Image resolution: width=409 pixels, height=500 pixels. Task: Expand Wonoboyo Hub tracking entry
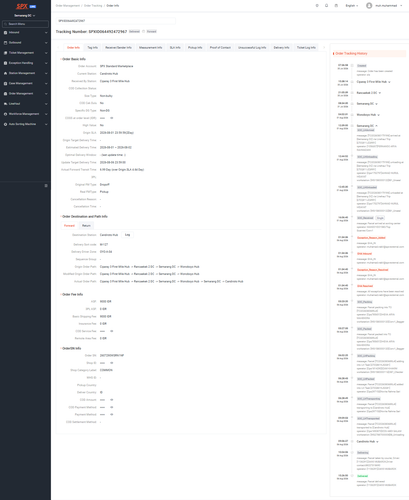pyautogui.click(x=379, y=115)
